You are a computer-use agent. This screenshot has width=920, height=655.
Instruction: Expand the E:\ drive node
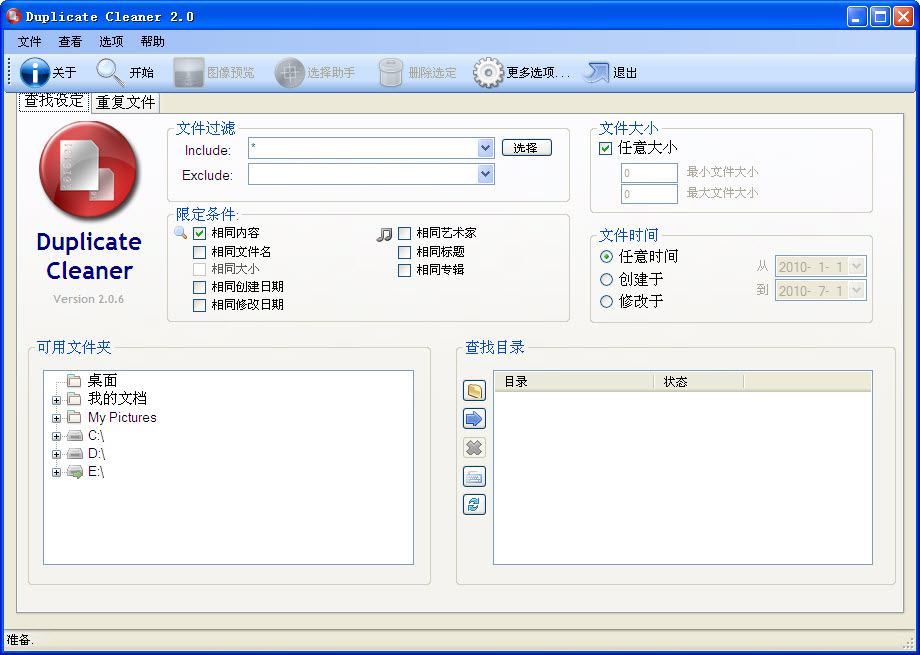tap(56, 472)
